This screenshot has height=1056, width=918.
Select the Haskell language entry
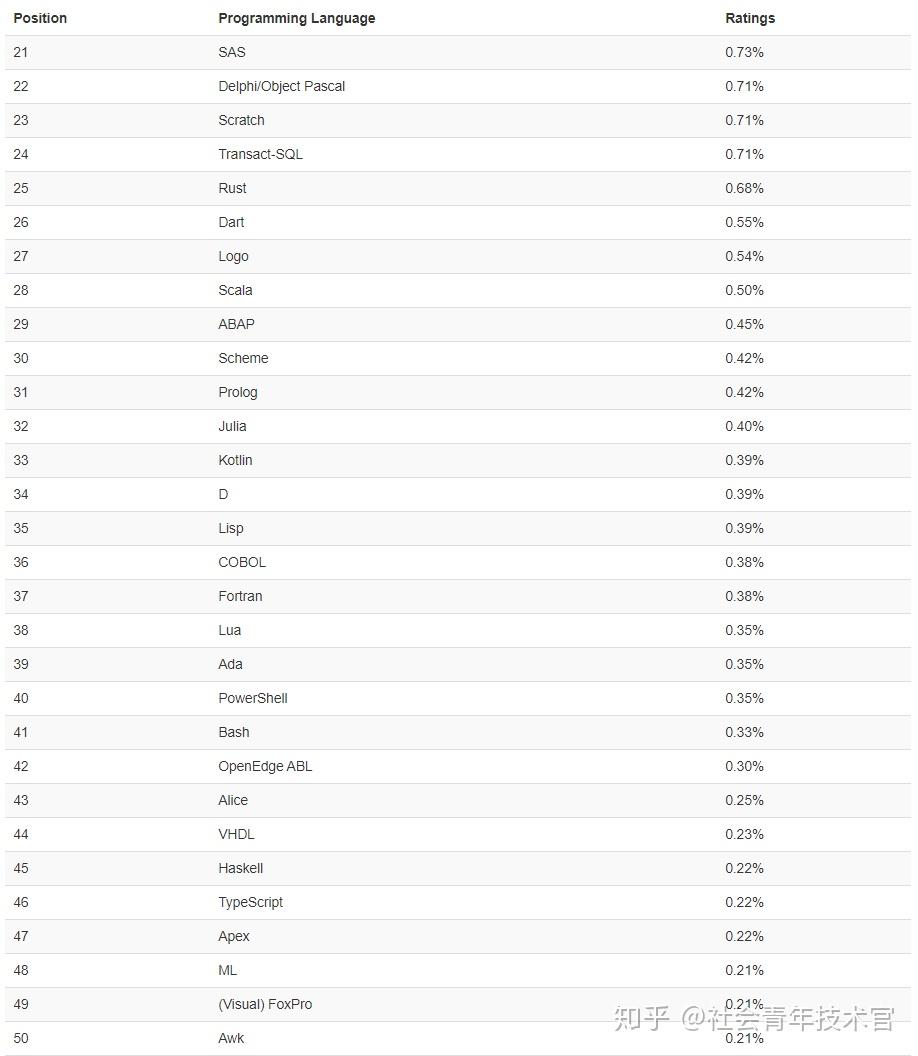pos(241,868)
